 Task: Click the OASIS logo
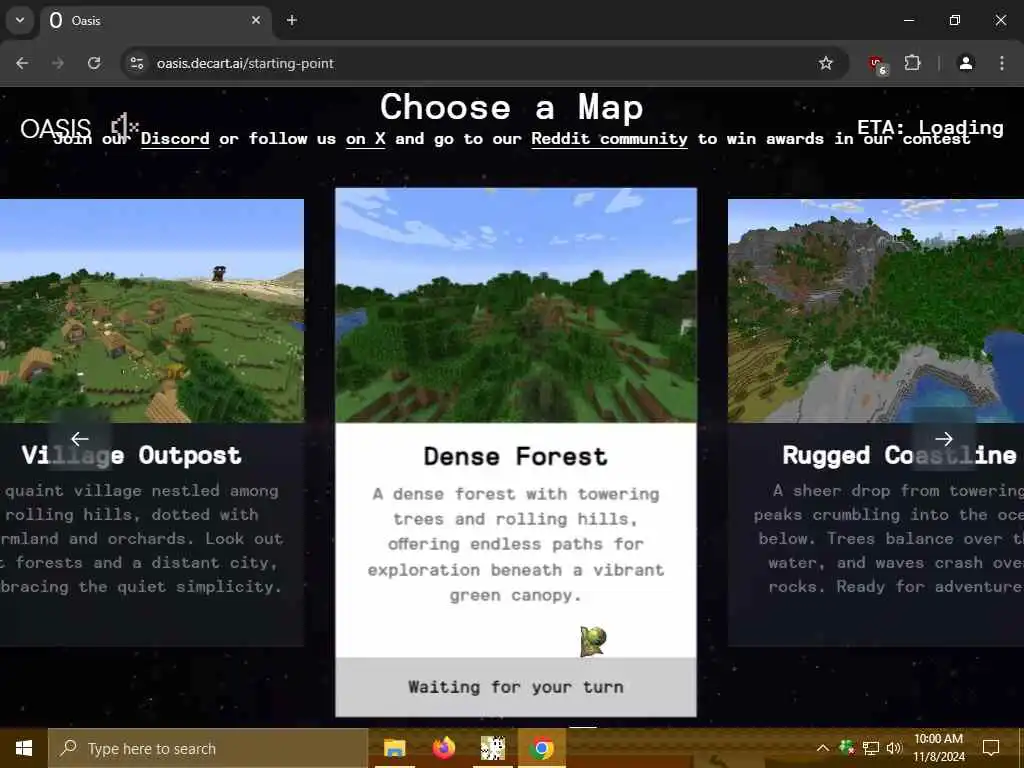click(x=56, y=128)
